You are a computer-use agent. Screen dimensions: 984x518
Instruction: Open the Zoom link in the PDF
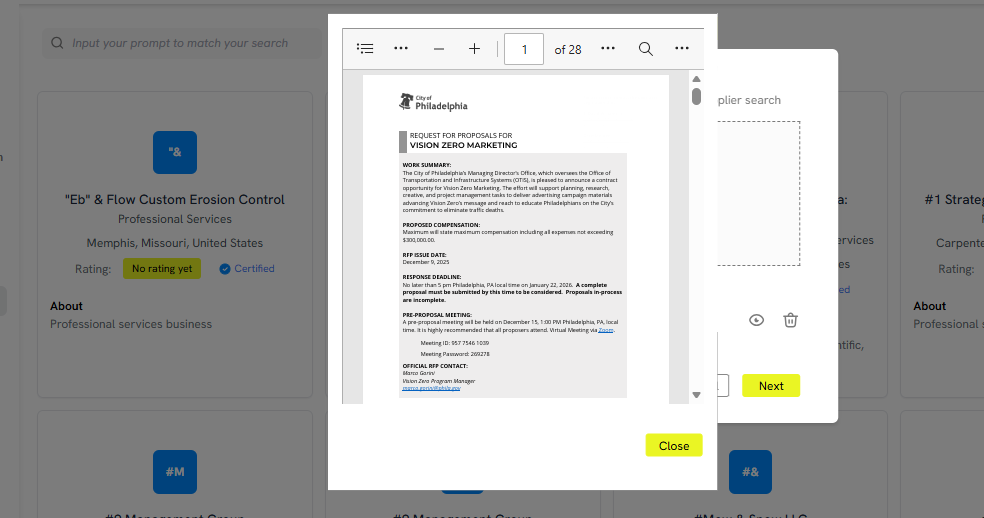pos(606,330)
